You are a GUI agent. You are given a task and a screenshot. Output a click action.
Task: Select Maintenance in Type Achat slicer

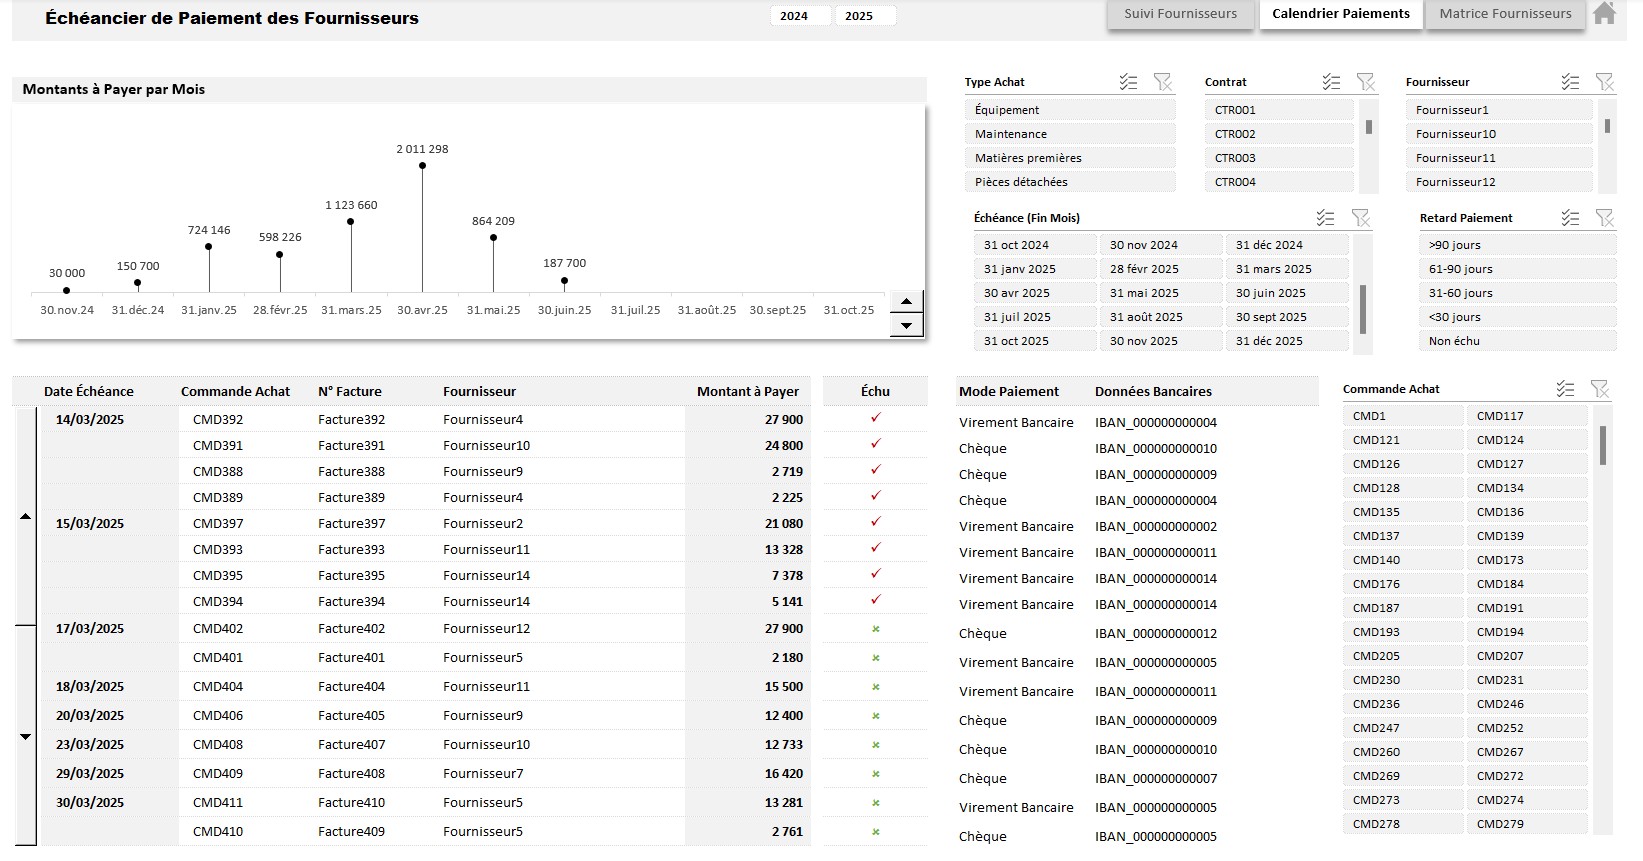pyautogui.click(x=1069, y=134)
